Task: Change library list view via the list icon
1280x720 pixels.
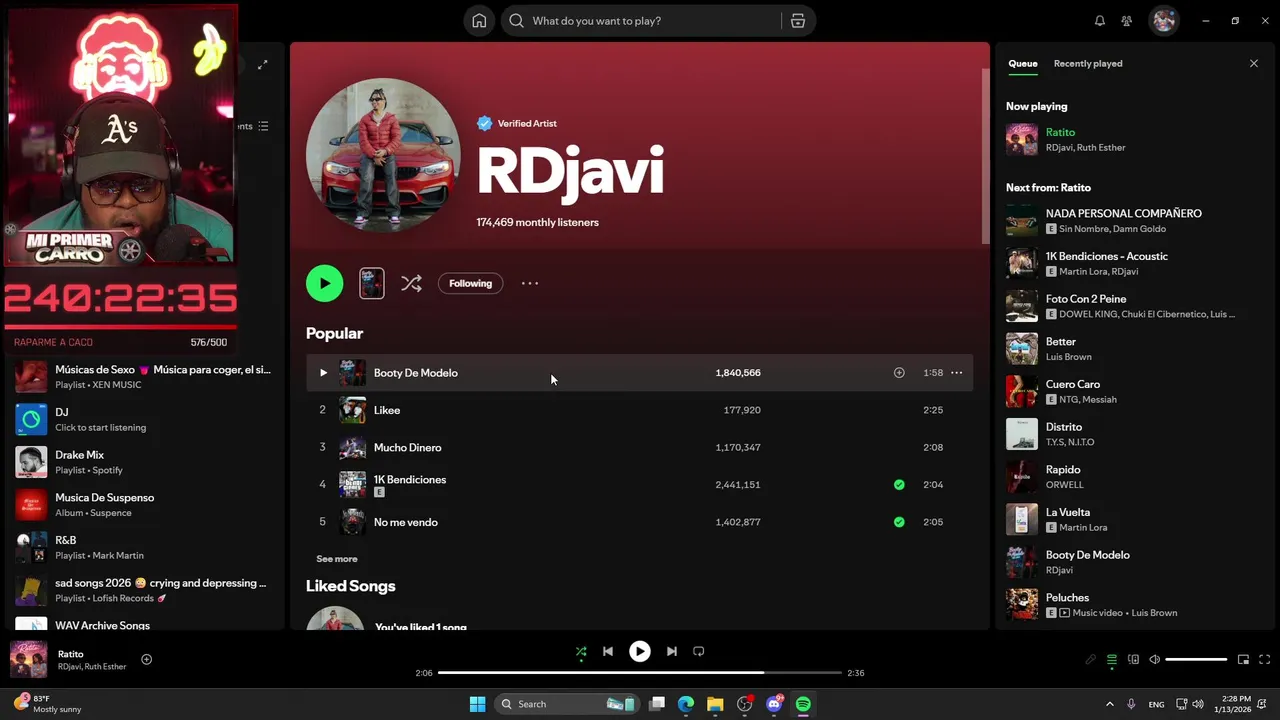Action: coord(263,126)
